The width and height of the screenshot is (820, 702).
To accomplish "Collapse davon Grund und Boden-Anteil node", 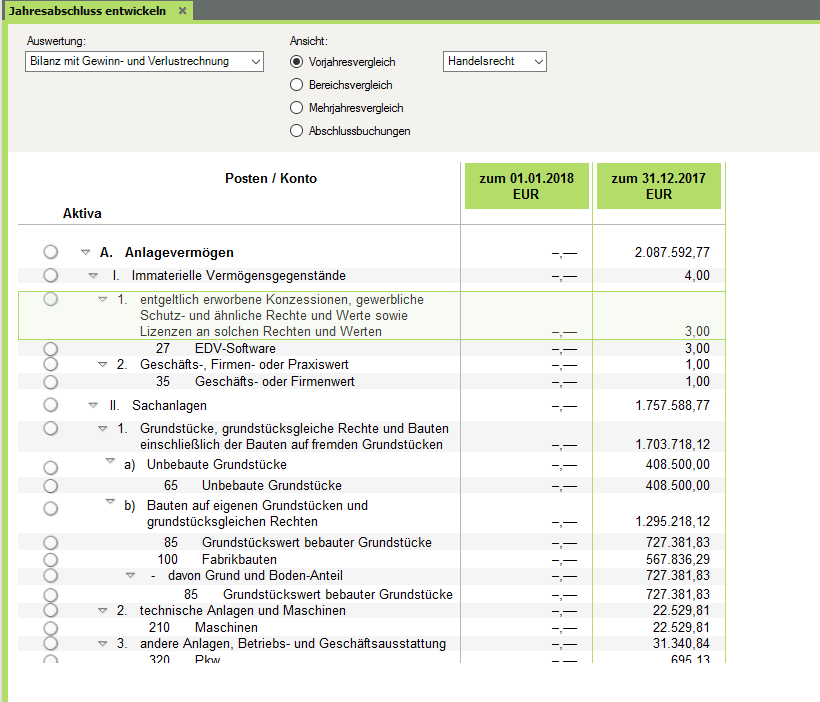I will (x=130, y=575).
